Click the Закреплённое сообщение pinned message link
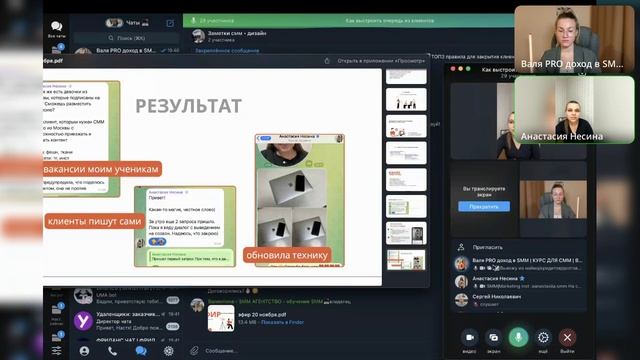 (227, 51)
